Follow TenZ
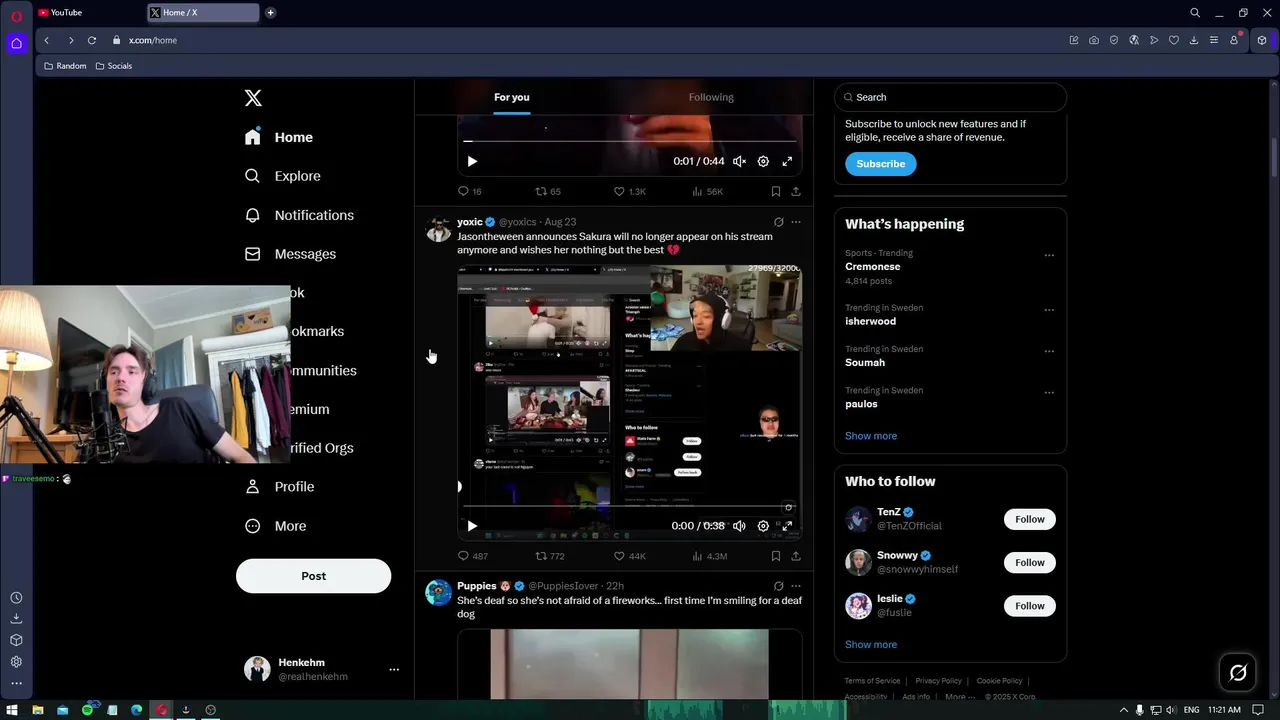Screen dimensions: 1280x720 click(1030, 519)
